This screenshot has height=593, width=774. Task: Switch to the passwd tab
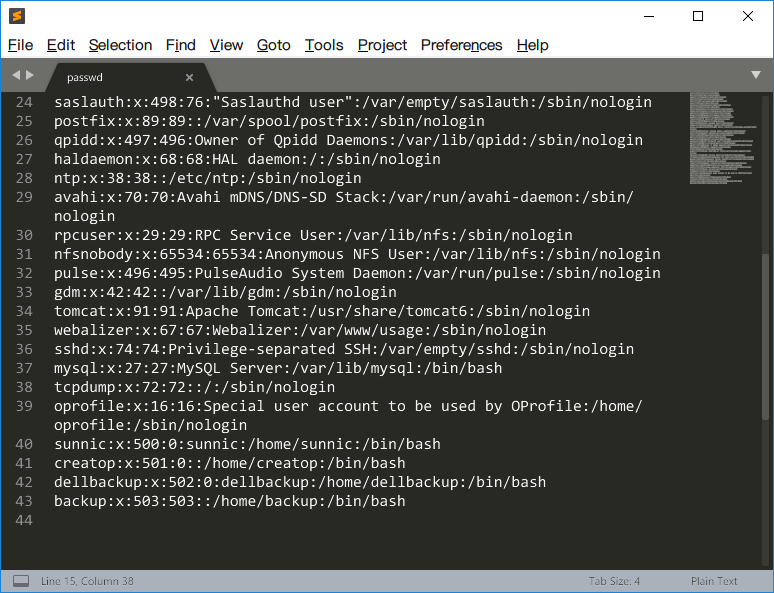click(131, 78)
